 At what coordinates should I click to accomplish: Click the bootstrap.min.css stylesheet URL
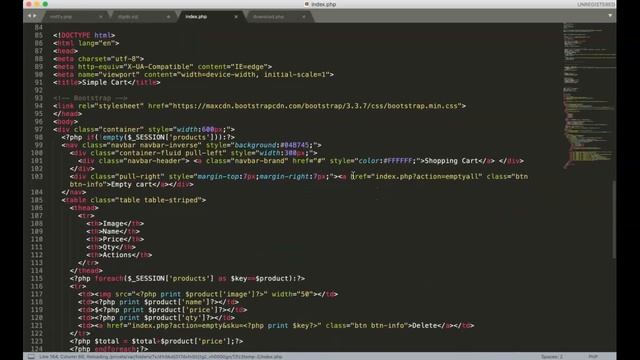pyautogui.click(x=315, y=106)
